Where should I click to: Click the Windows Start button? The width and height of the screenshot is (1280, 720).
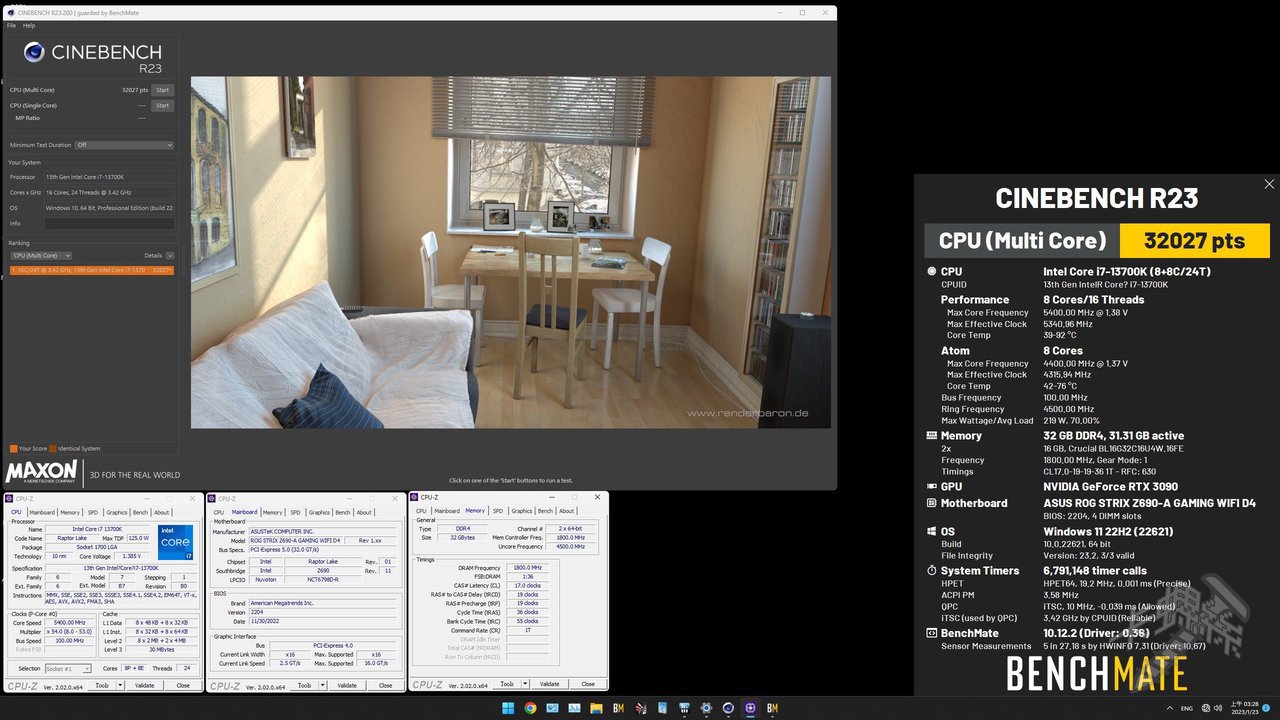click(x=508, y=708)
